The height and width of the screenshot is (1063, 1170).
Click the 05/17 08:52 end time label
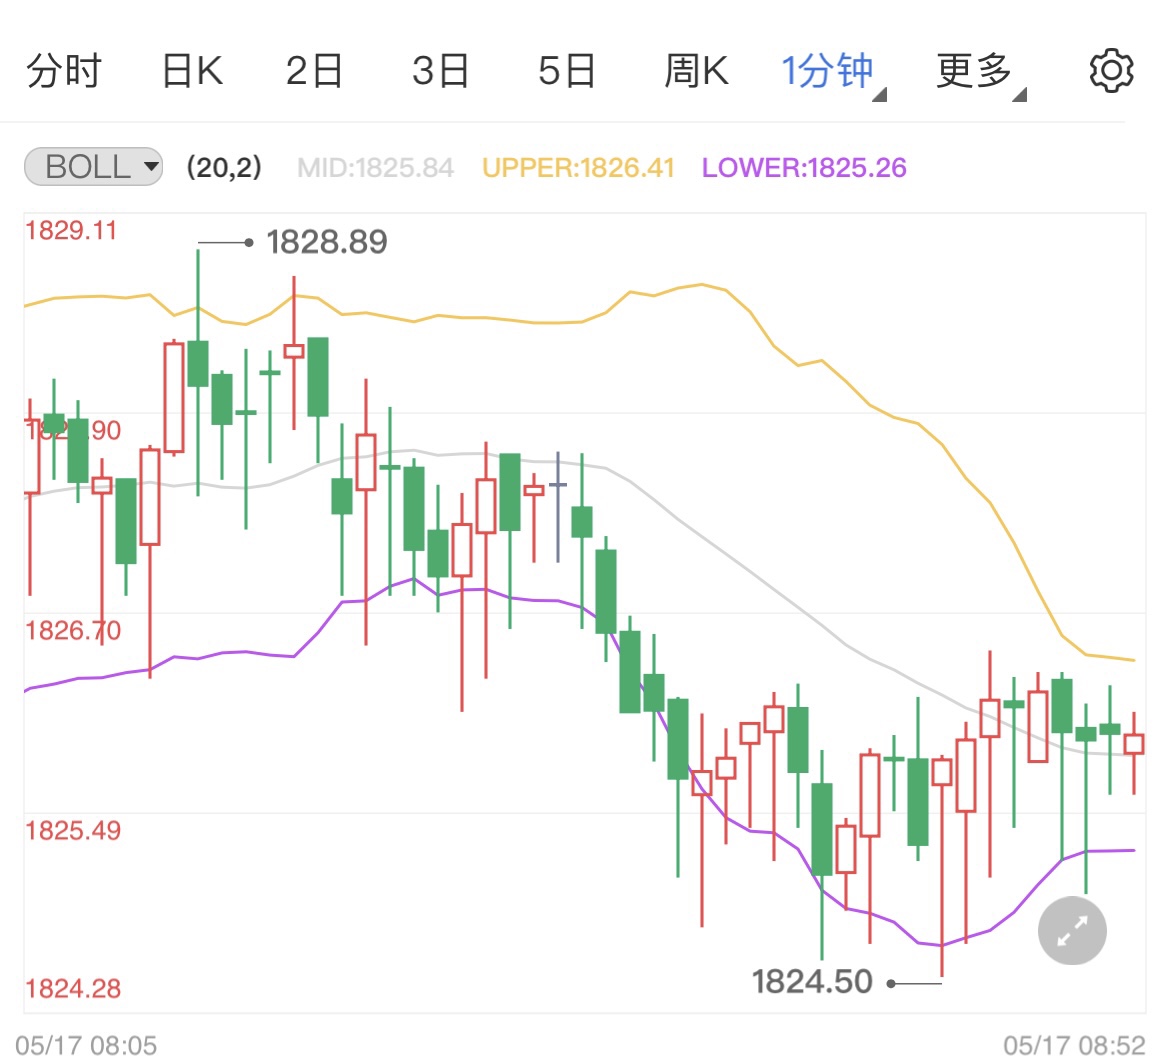click(1074, 1046)
